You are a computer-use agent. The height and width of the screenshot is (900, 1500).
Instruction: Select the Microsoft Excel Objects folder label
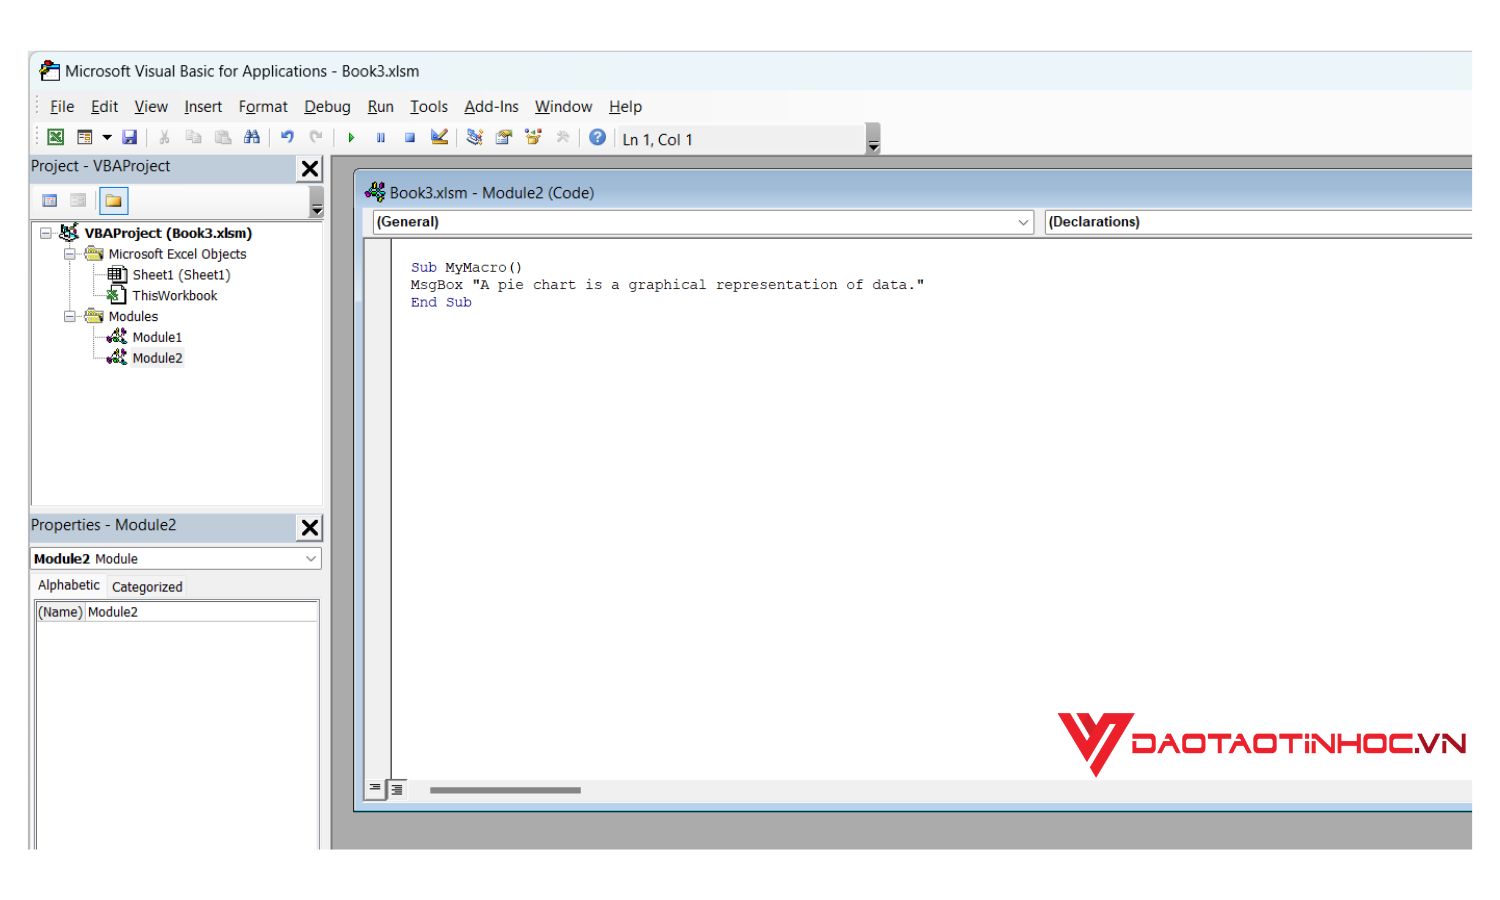coord(177,254)
